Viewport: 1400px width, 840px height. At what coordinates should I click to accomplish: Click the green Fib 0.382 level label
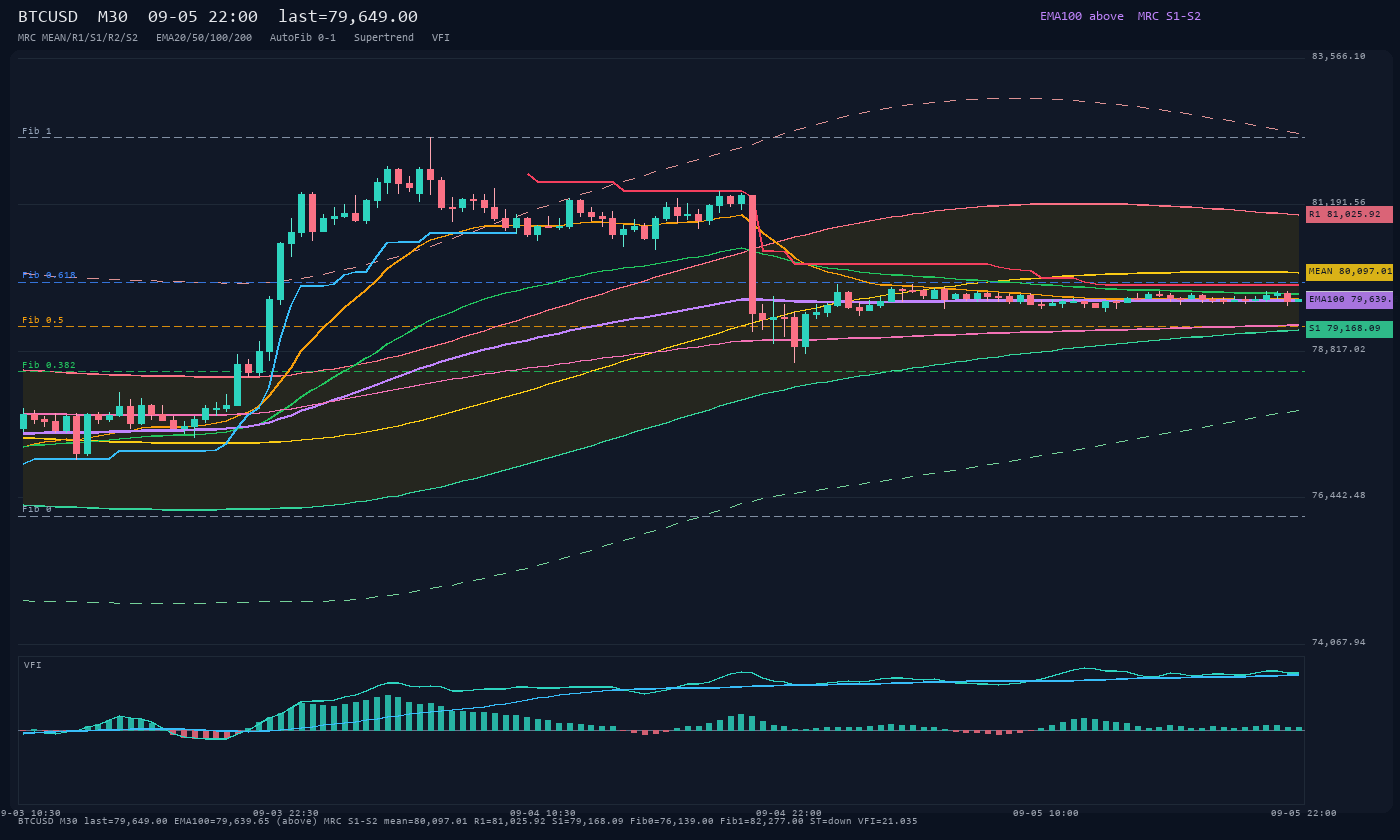pyautogui.click(x=49, y=365)
